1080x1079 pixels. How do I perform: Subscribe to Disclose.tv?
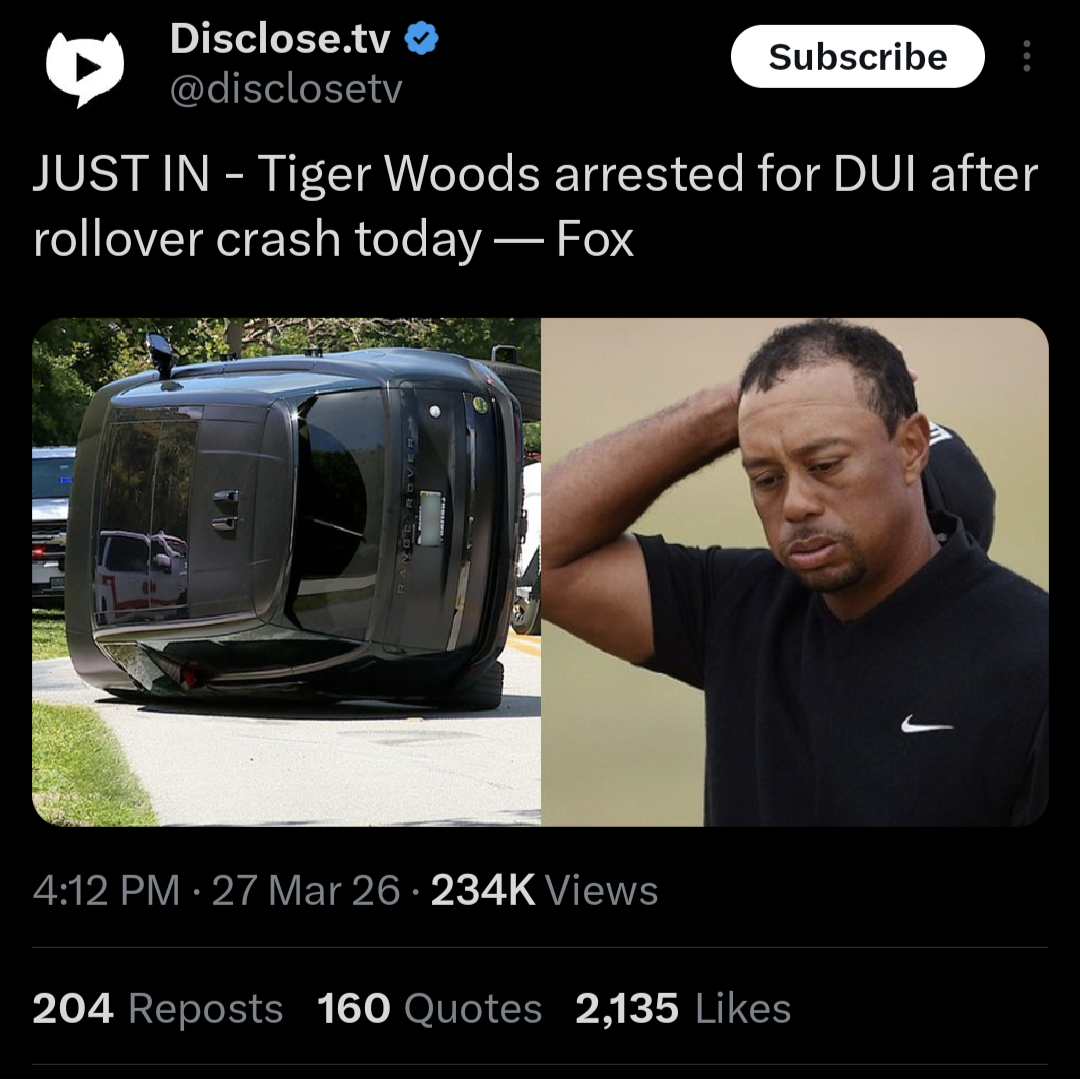click(x=858, y=56)
